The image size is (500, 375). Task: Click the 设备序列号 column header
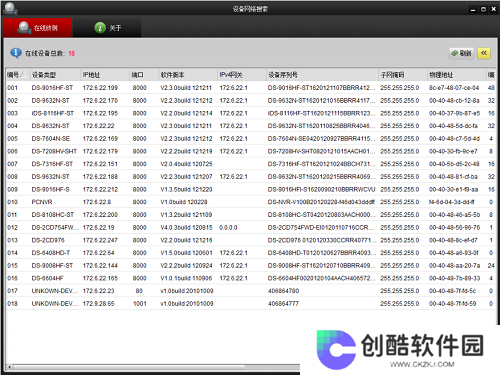pos(322,75)
